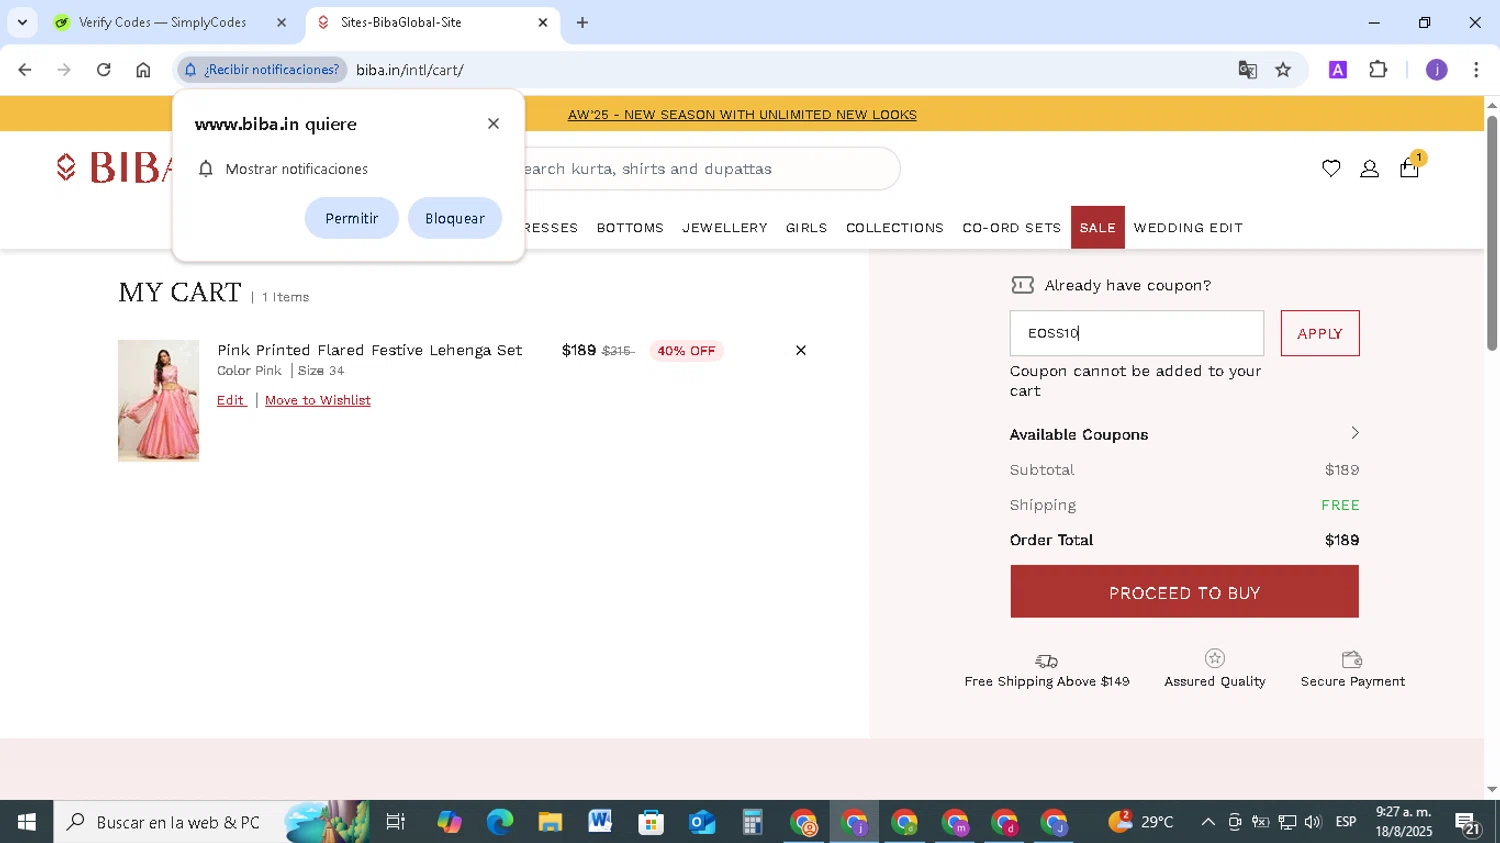Click the BIBA logo
1500x843 pixels.
115,168
